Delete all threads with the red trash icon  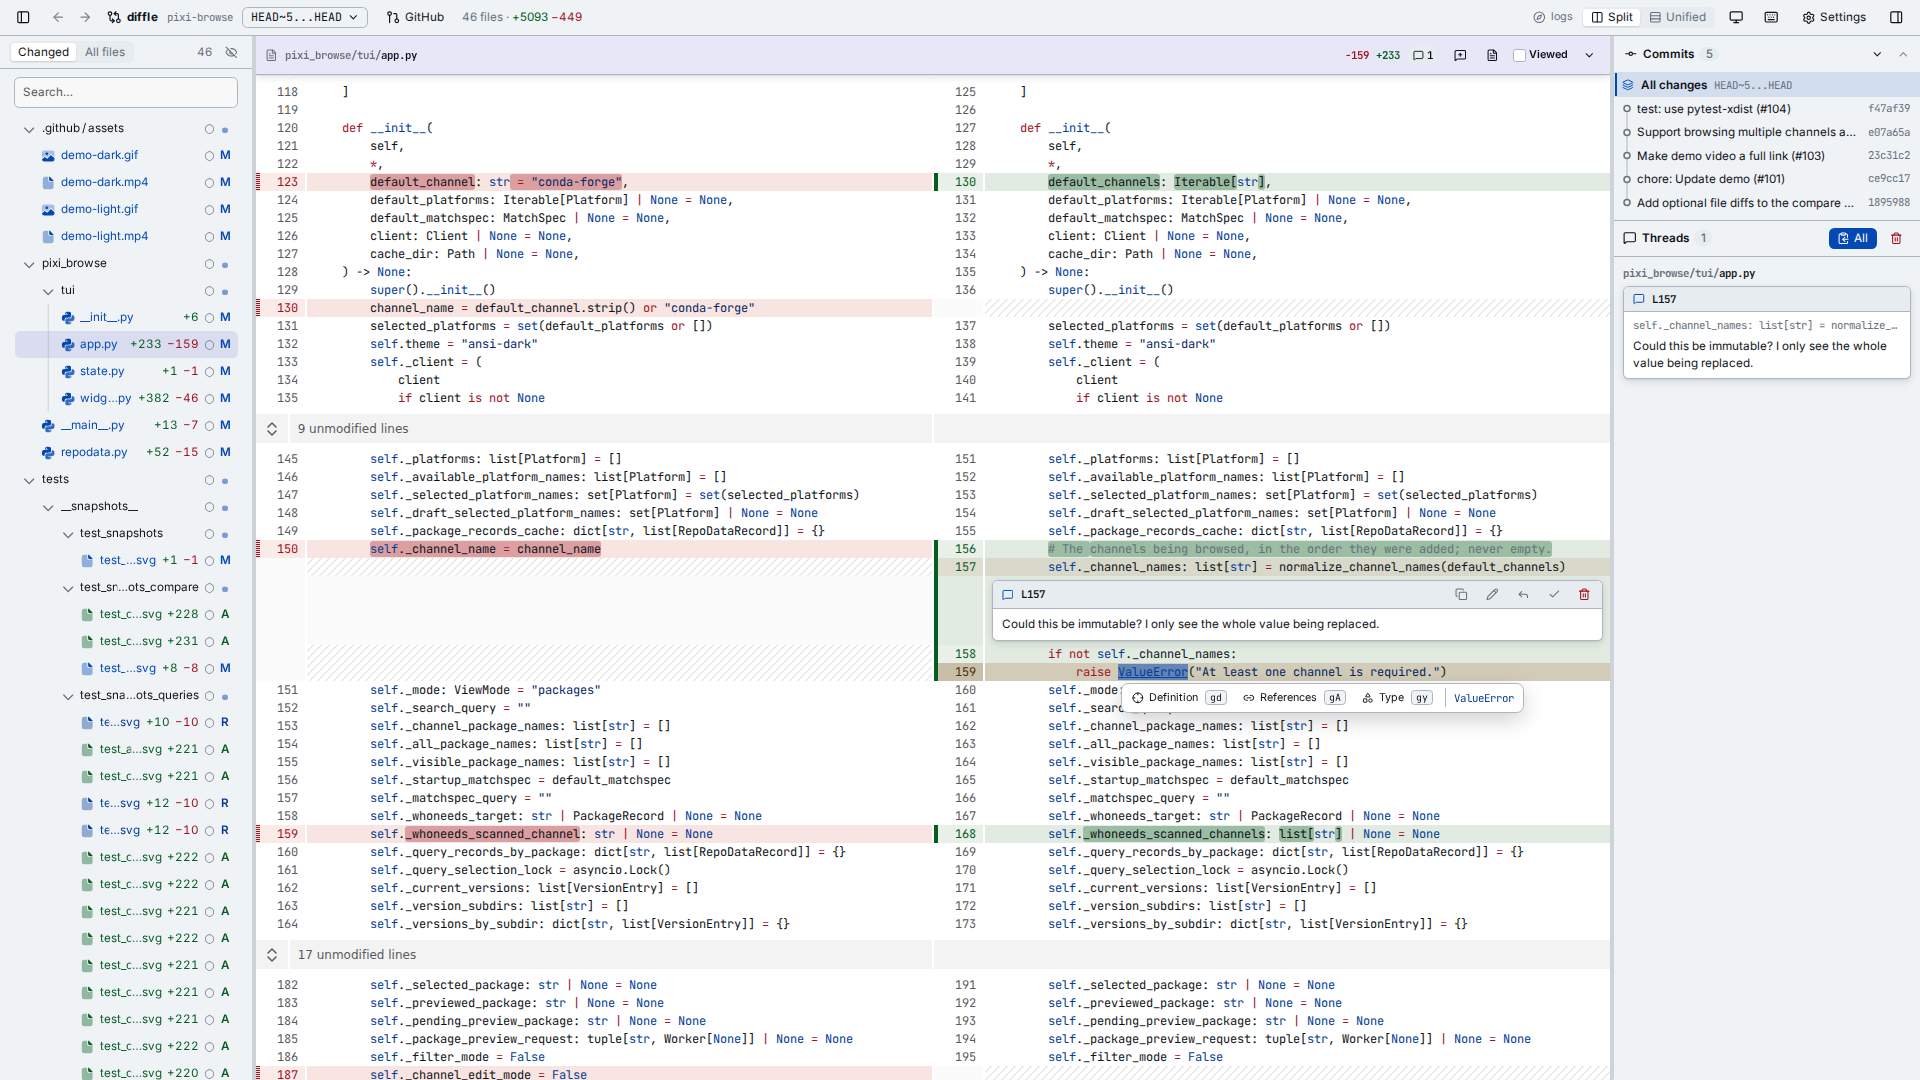click(x=1896, y=238)
